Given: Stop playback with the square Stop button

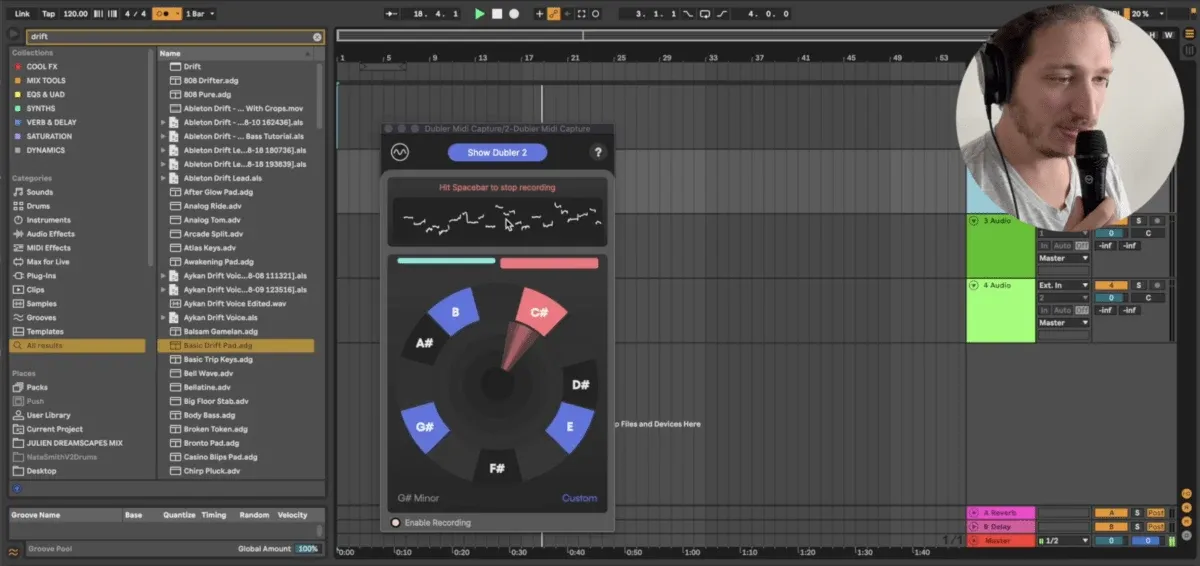Looking at the screenshot, I should tap(497, 14).
